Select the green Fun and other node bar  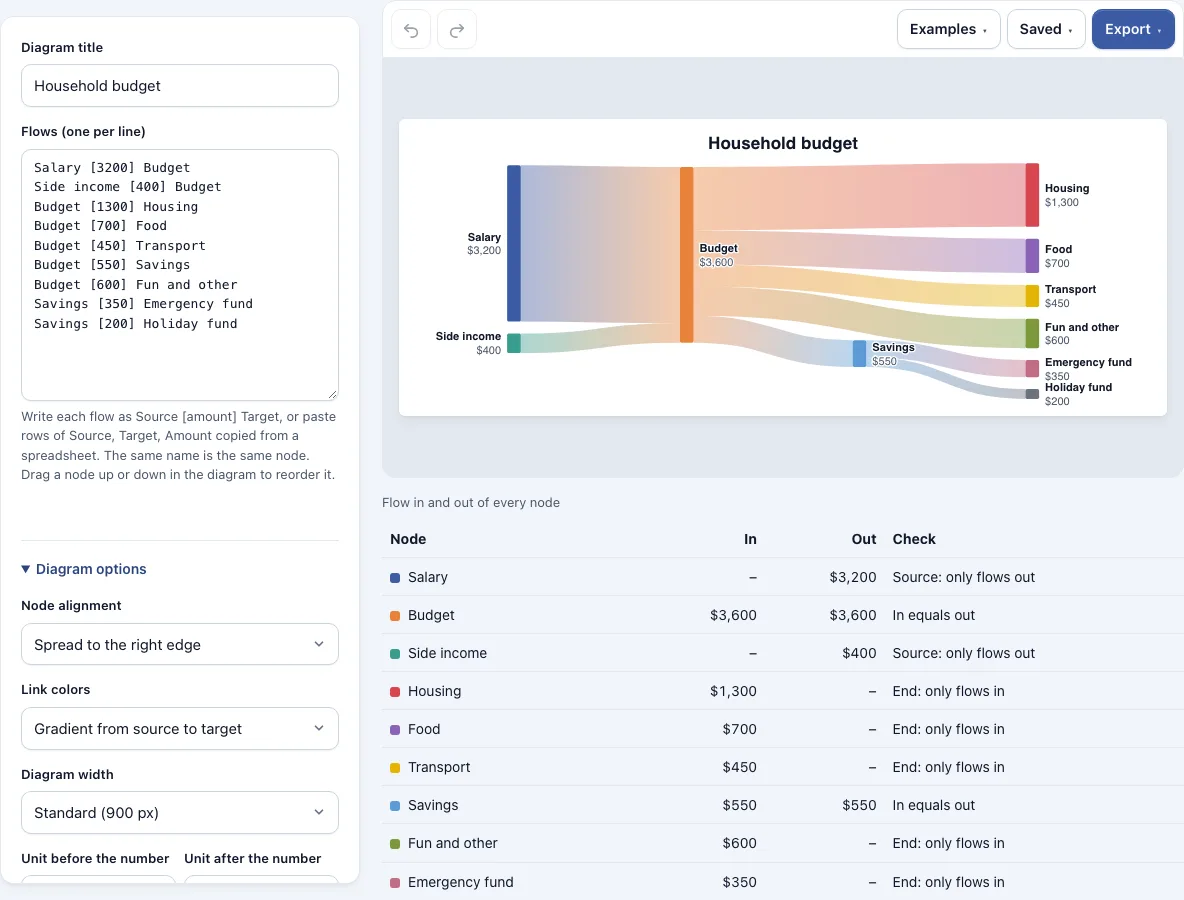[x=1032, y=334]
